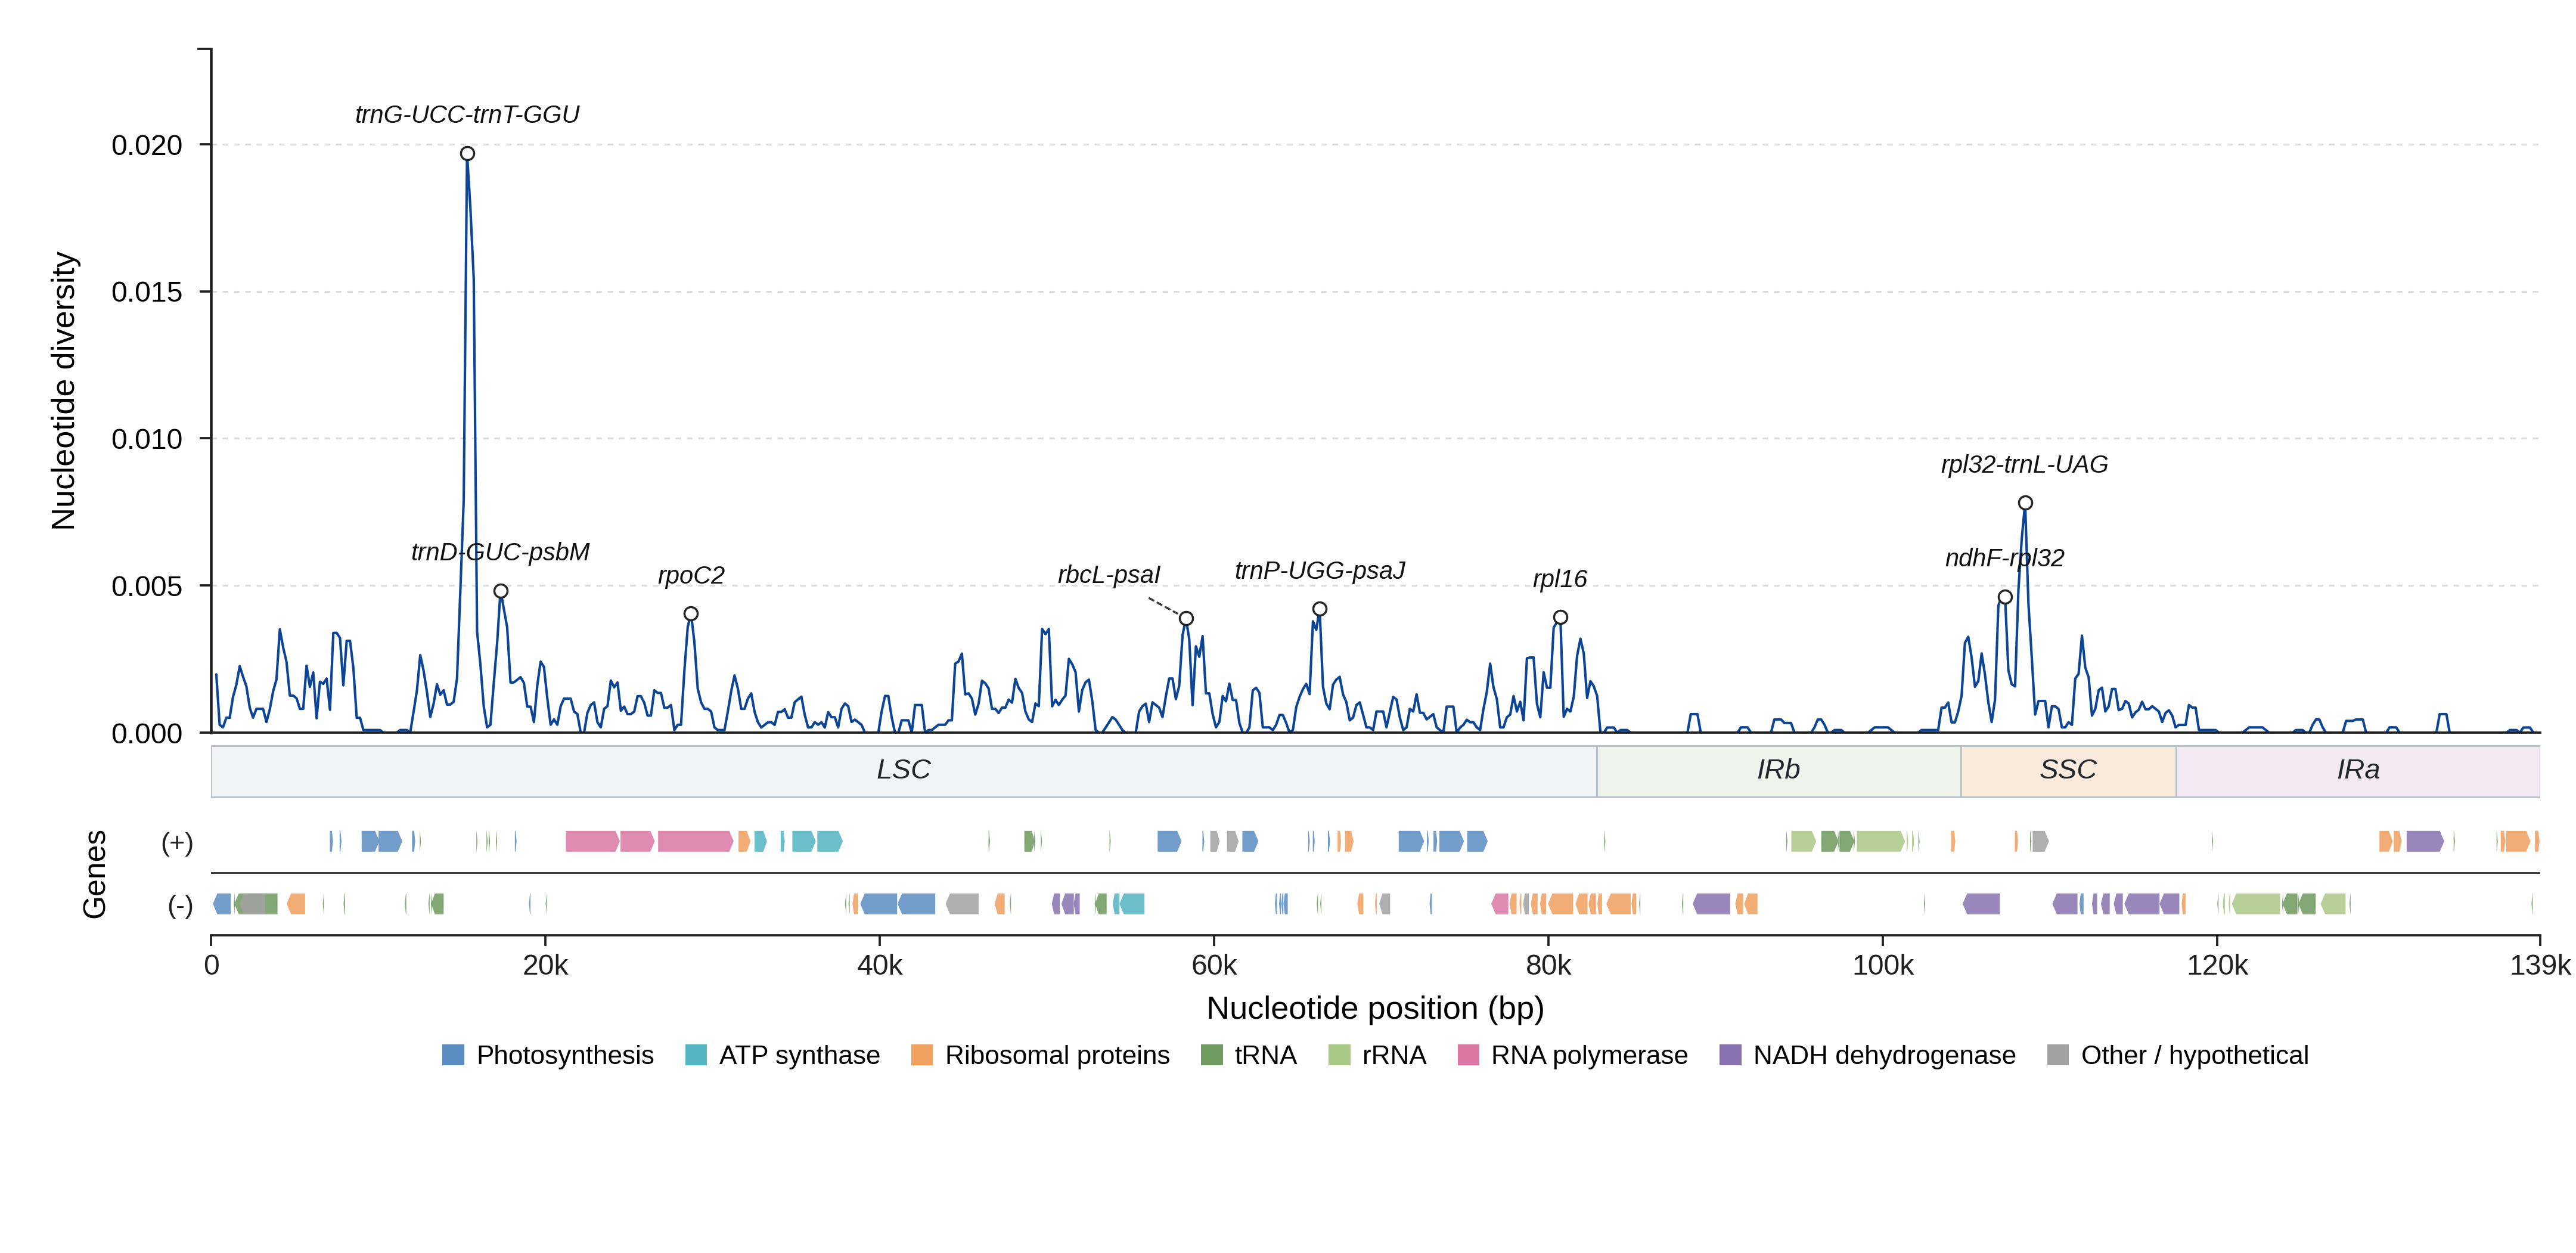Click the trnD-GUC-psbM peak marker circle
The height and width of the screenshot is (1253, 2576).
[x=501, y=591]
